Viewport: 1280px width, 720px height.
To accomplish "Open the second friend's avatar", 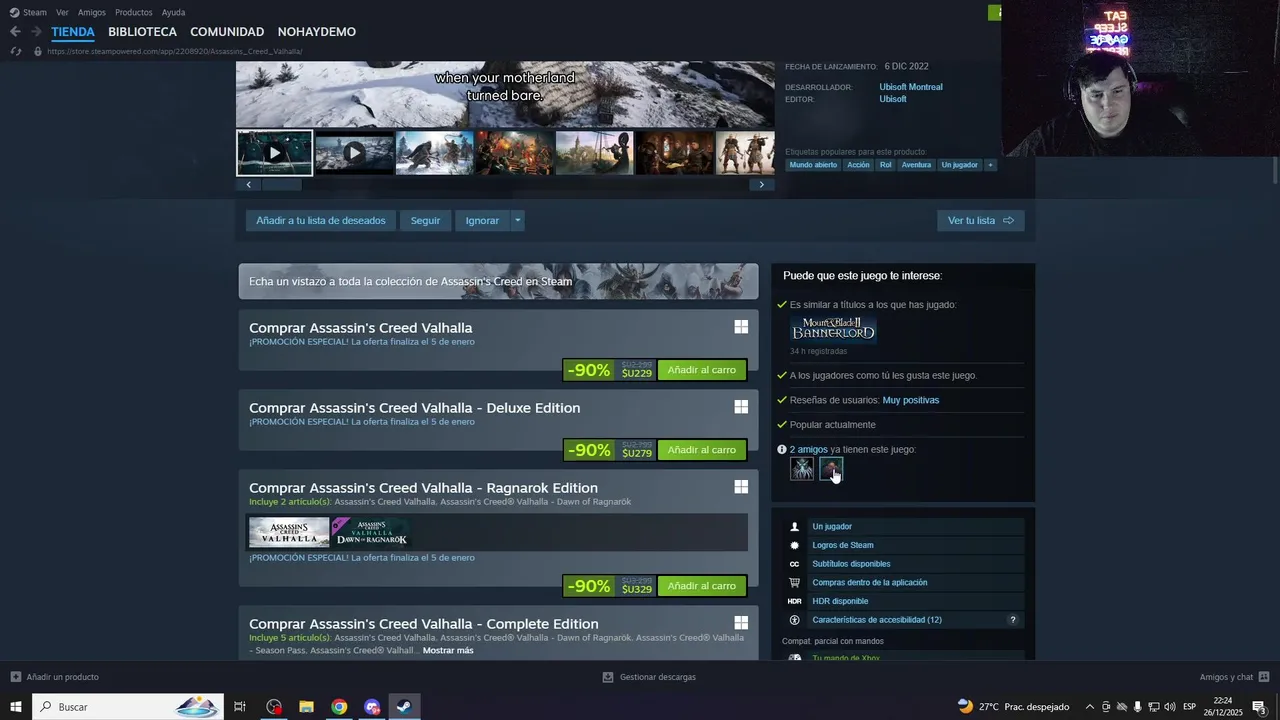I will pos(831,468).
